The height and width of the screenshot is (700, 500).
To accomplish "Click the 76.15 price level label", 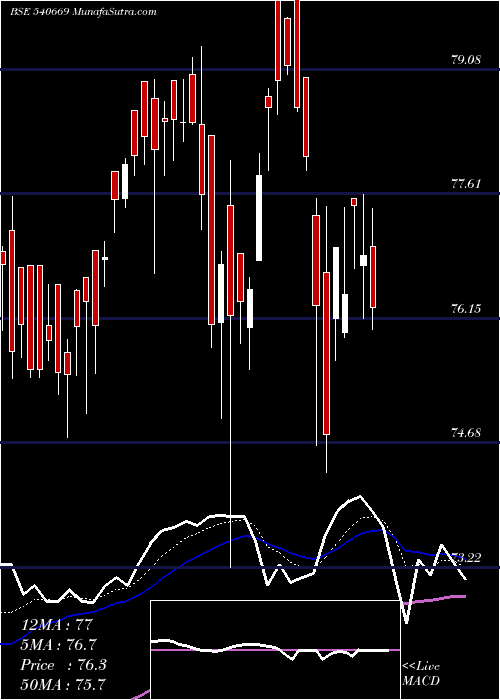I will point(466,308).
